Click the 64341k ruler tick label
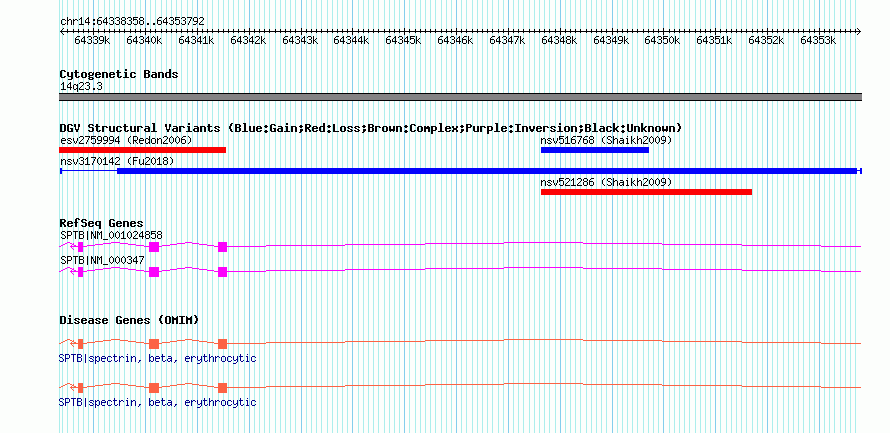The width and height of the screenshot is (890, 433). tap(196, 40)
